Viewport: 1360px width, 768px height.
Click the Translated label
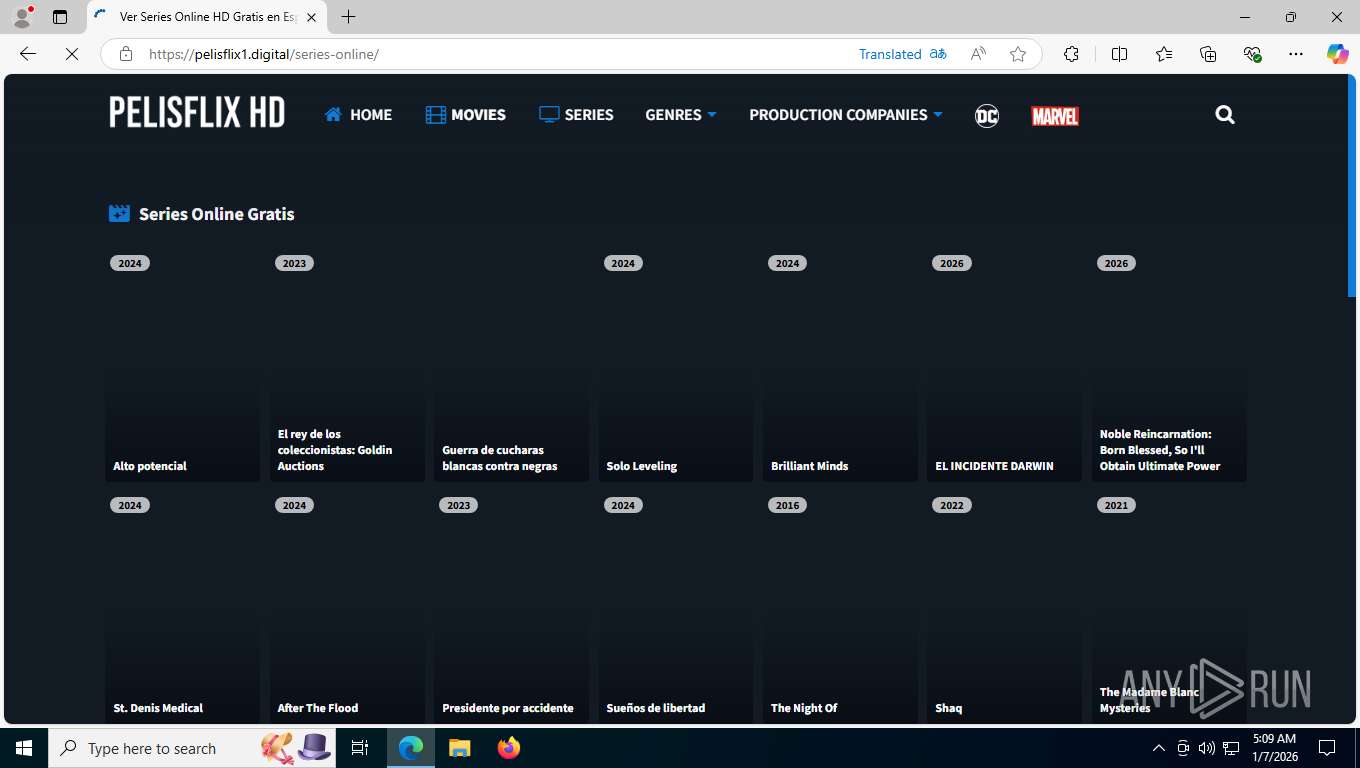tap(890, 54)
